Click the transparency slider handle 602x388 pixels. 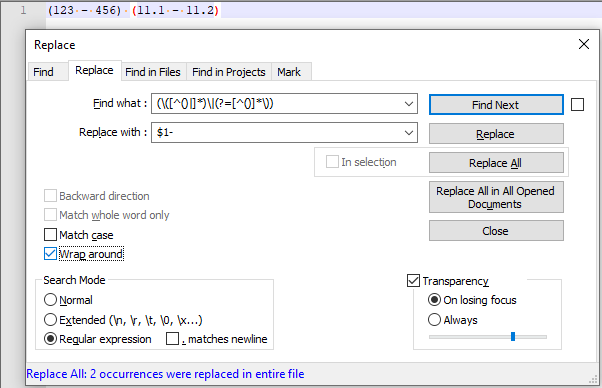tap(513, 337)
